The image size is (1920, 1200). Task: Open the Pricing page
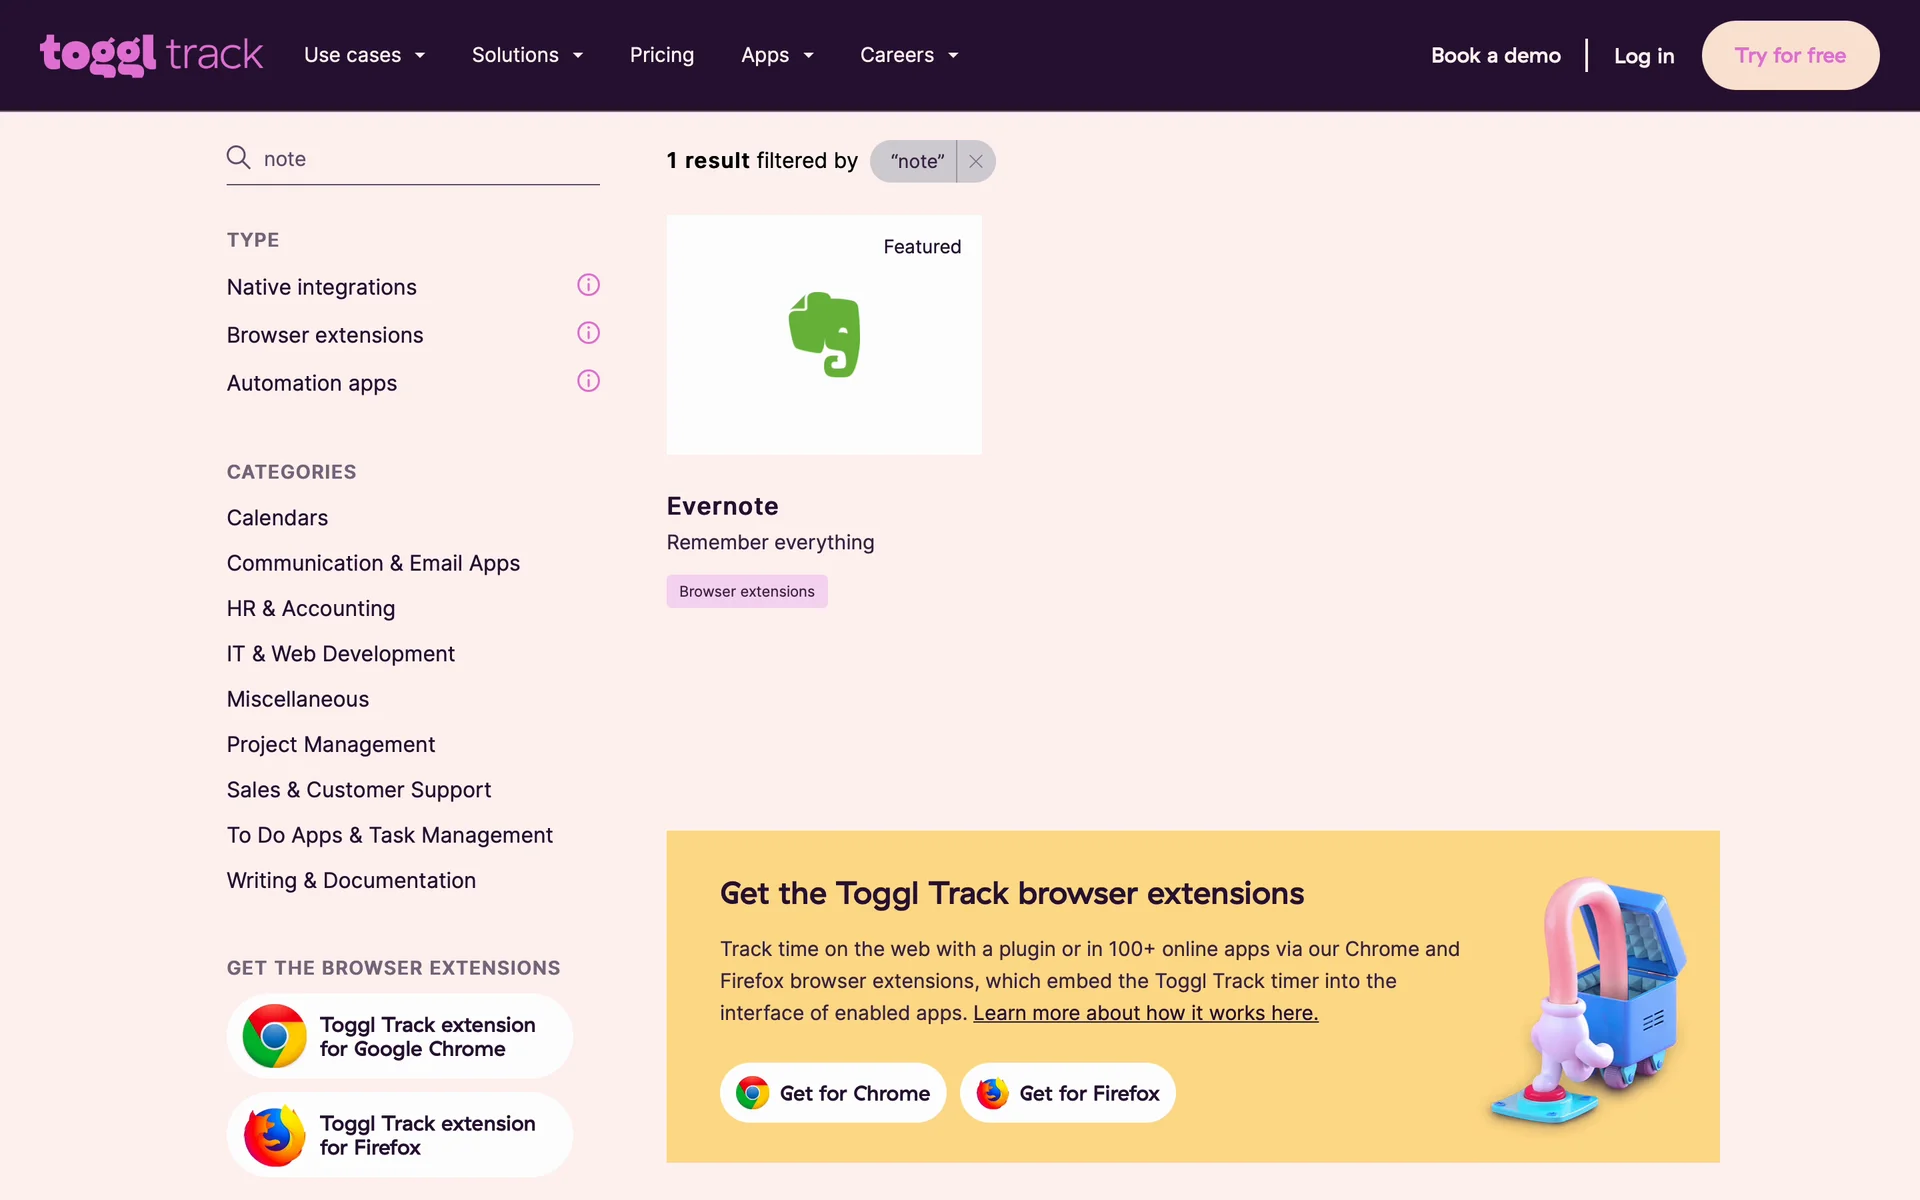click(x=661, y=55)
